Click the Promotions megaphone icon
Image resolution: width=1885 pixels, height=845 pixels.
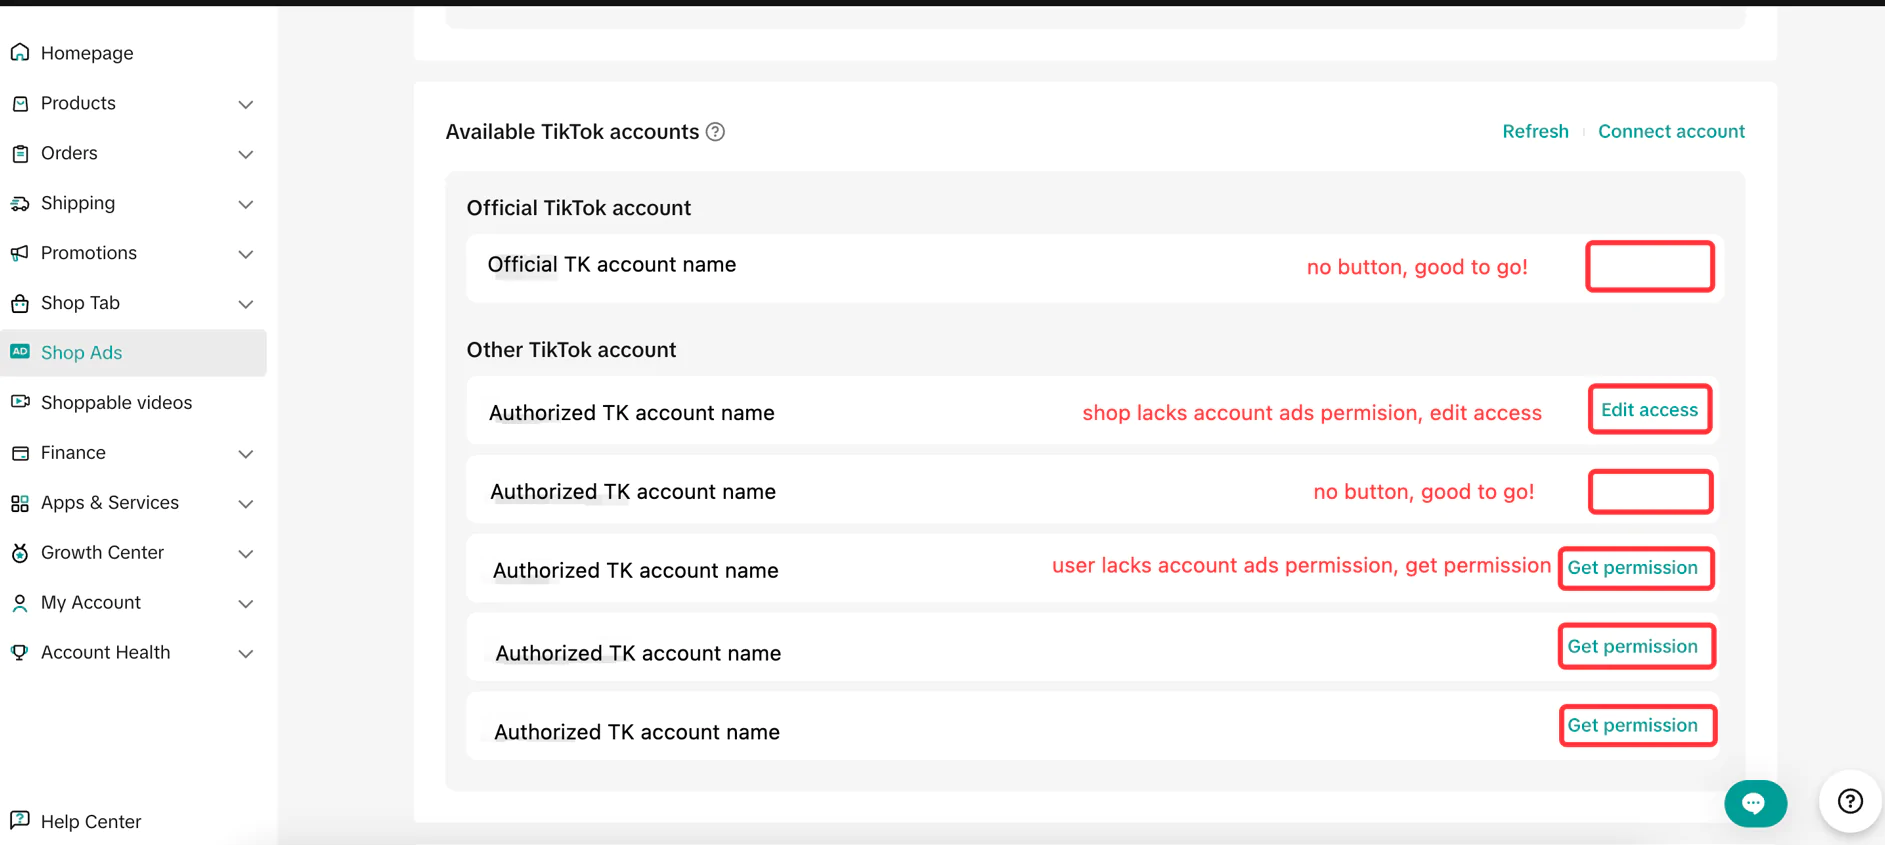pos(20,253)
